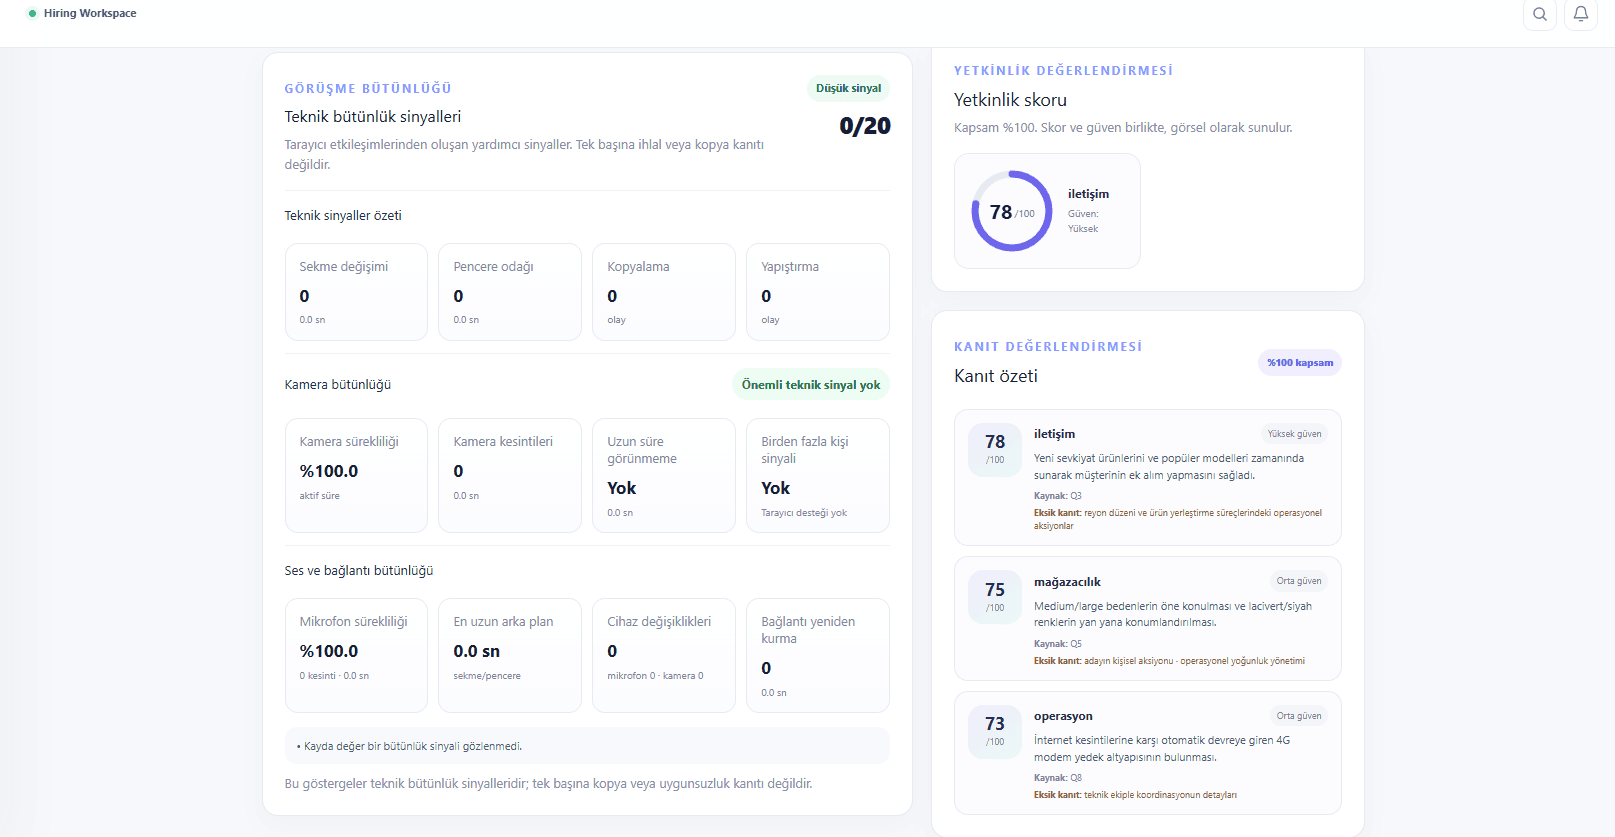Select the 75 score tile for mağazacılık
Viewport: 1615px width, 837px height.
pyautogui.click(x=995, y=597)
